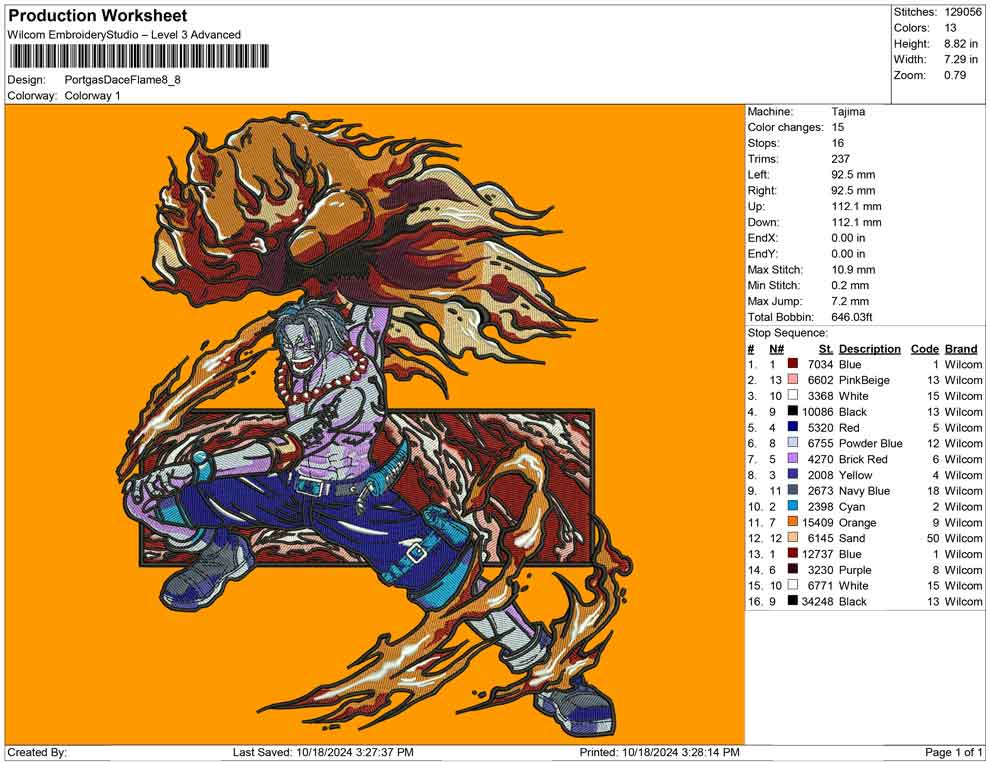Click the Powder Blue color swatch
The width and height of the screenshot is (990, 762).
792,443
